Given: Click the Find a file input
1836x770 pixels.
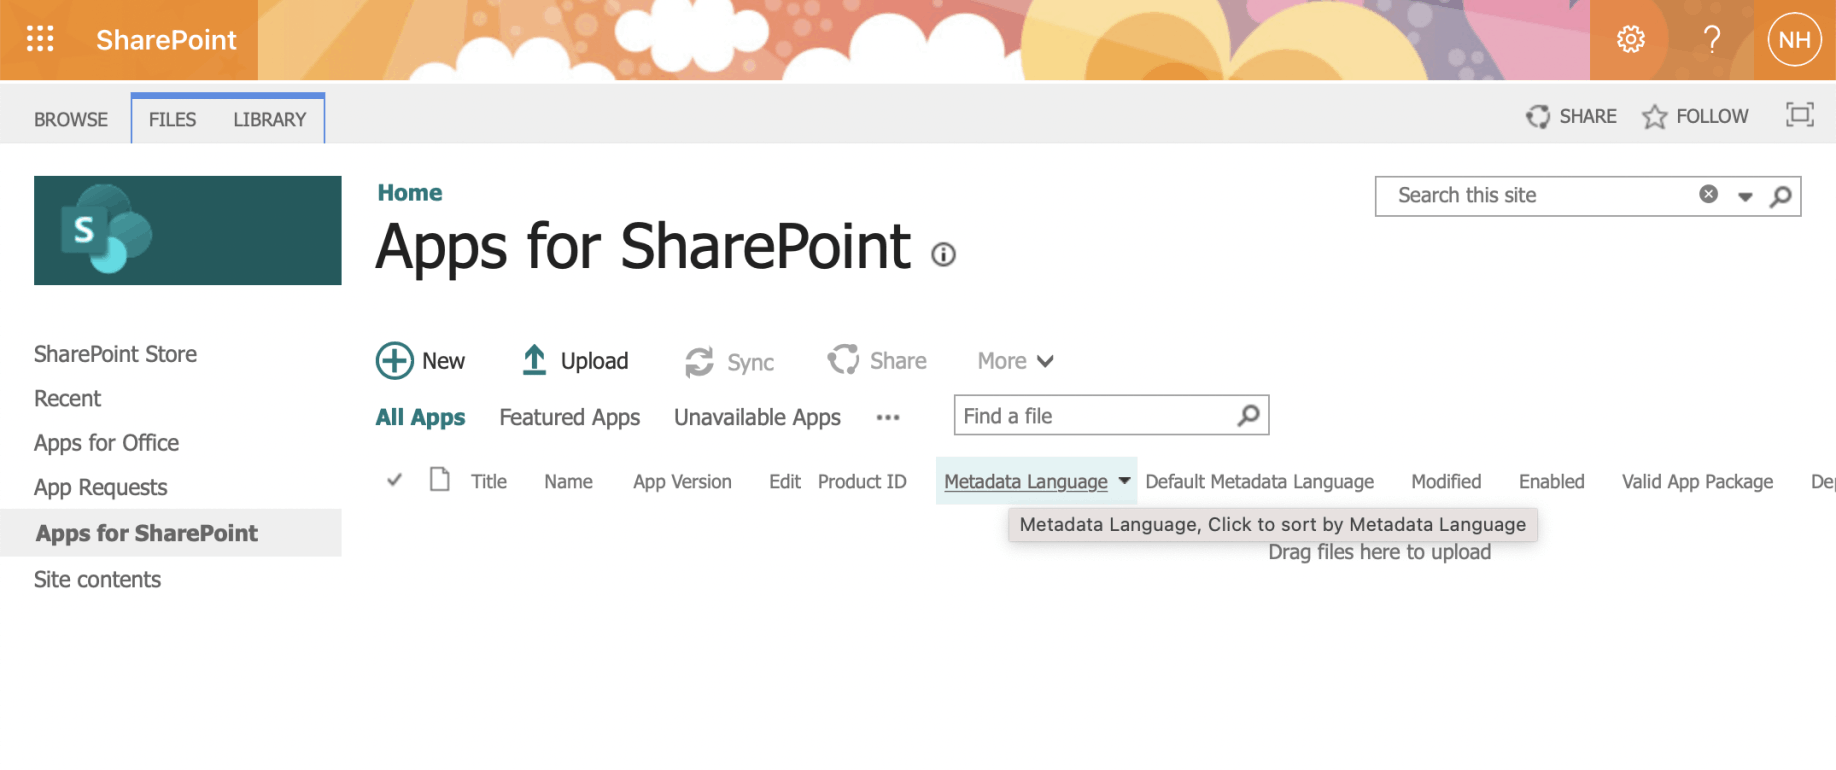Looking at the screenshot, I should [1095, 416].
